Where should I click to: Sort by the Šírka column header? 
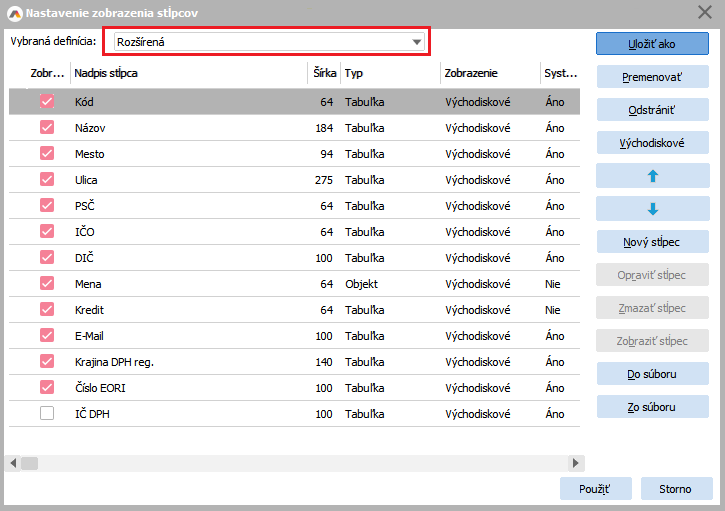coord(323,73)
